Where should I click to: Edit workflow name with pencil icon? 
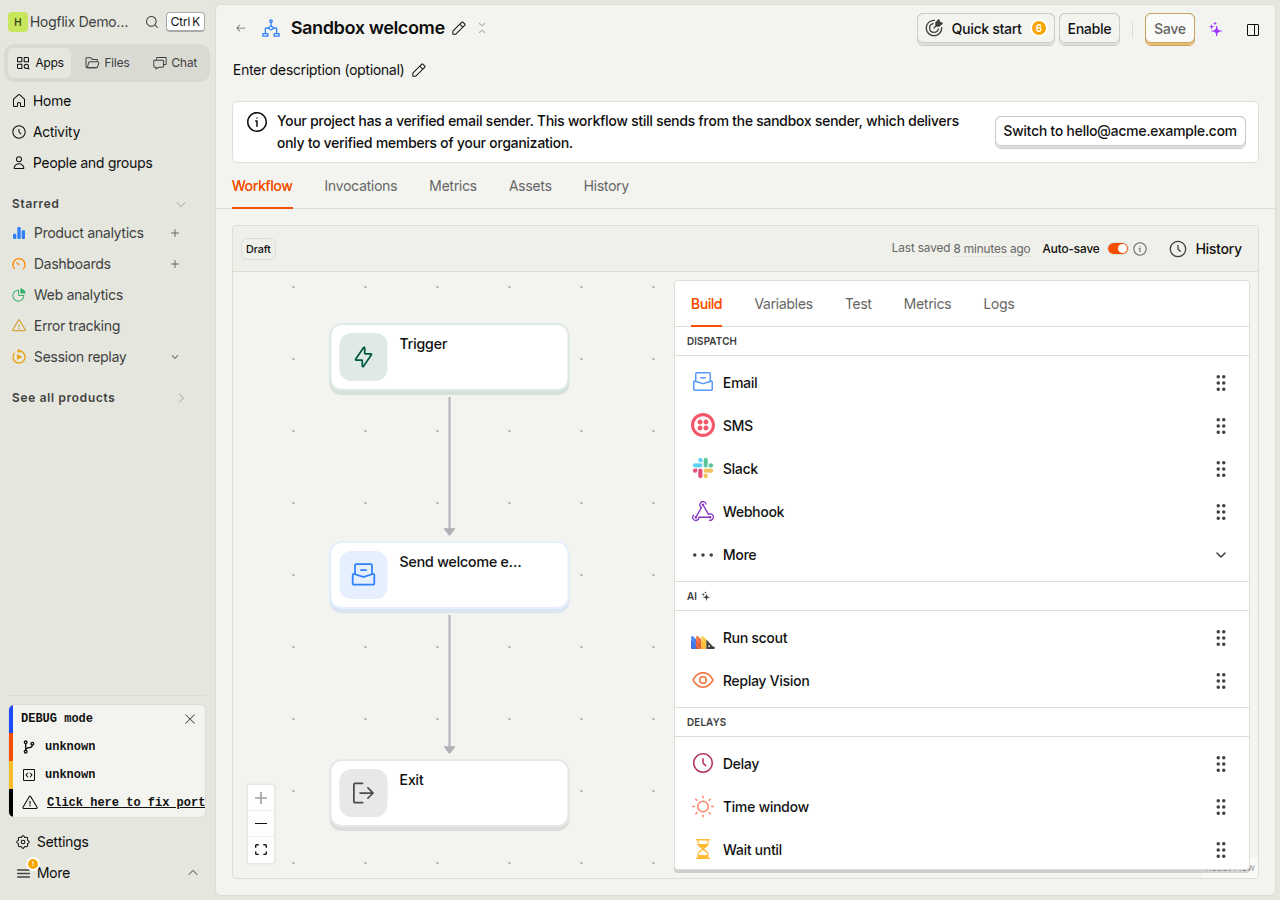tap(459, 28)
